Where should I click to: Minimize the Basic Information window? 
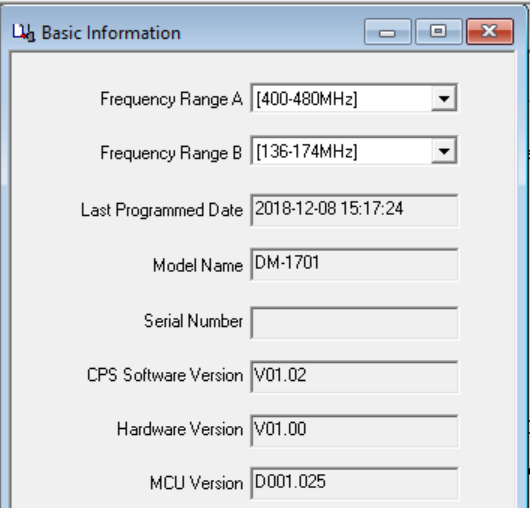pyautogui.click(x=388, y=32)
